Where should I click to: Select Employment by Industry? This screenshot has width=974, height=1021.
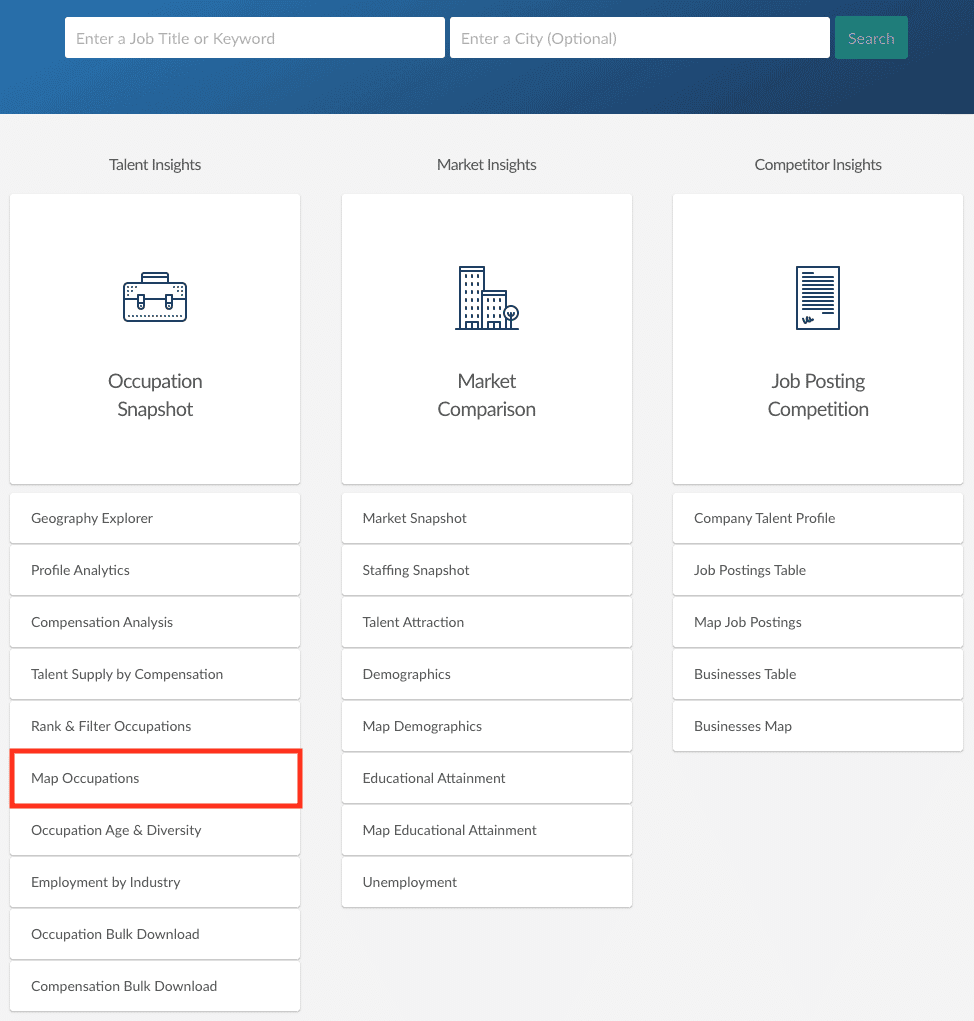point(155,882)
